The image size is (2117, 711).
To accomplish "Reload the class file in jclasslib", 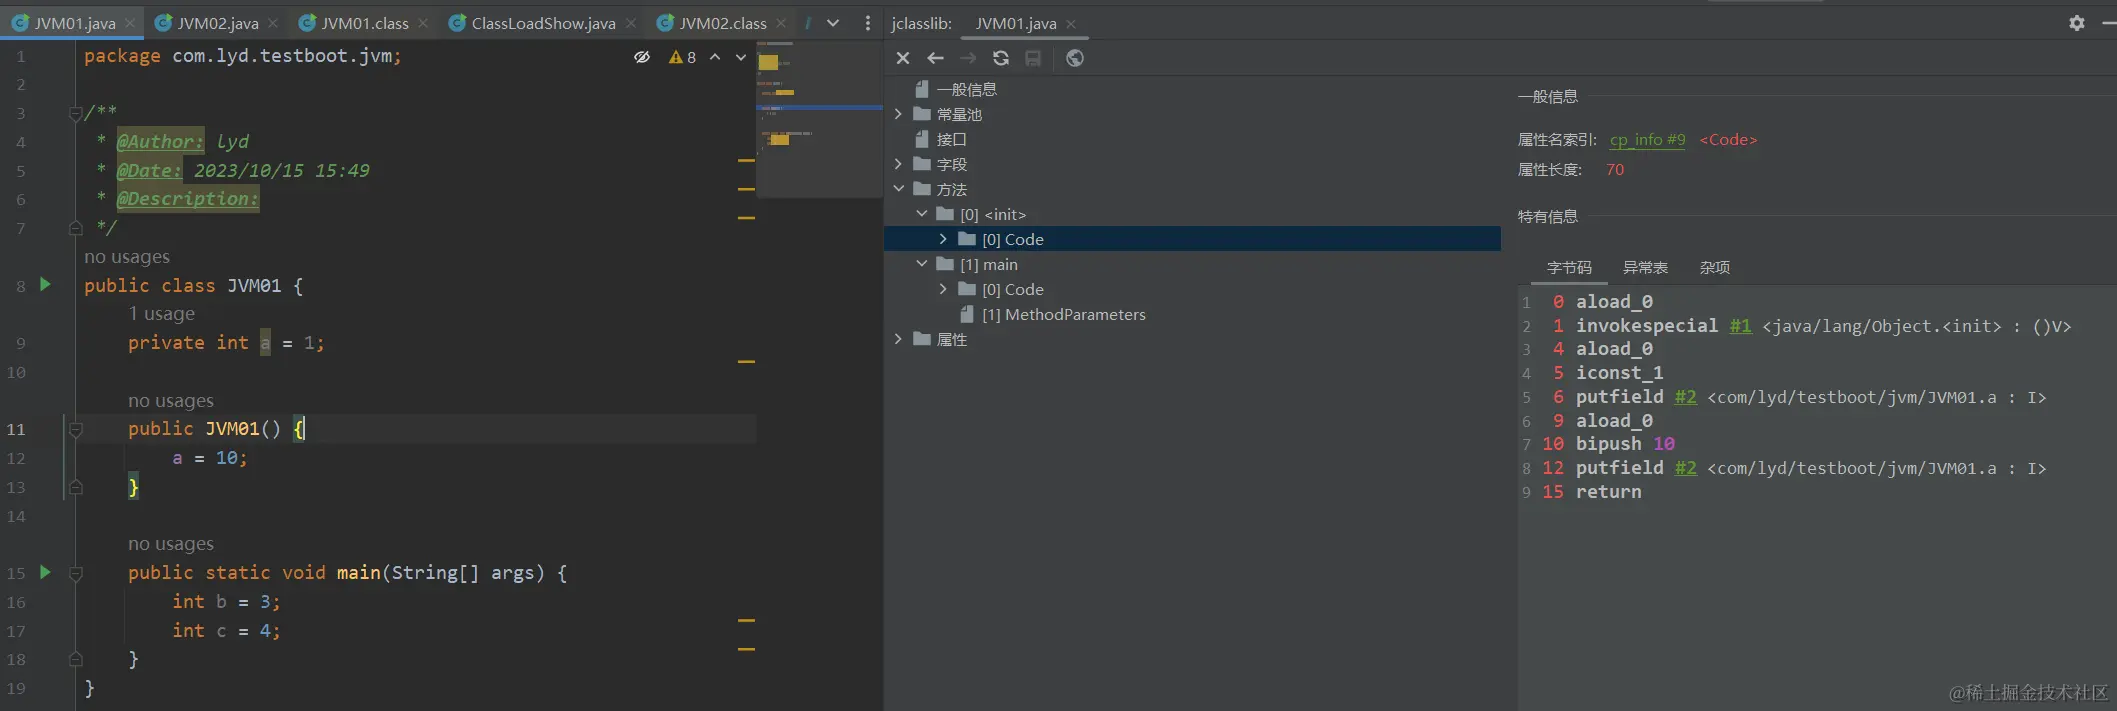I will coord(1001,58).
